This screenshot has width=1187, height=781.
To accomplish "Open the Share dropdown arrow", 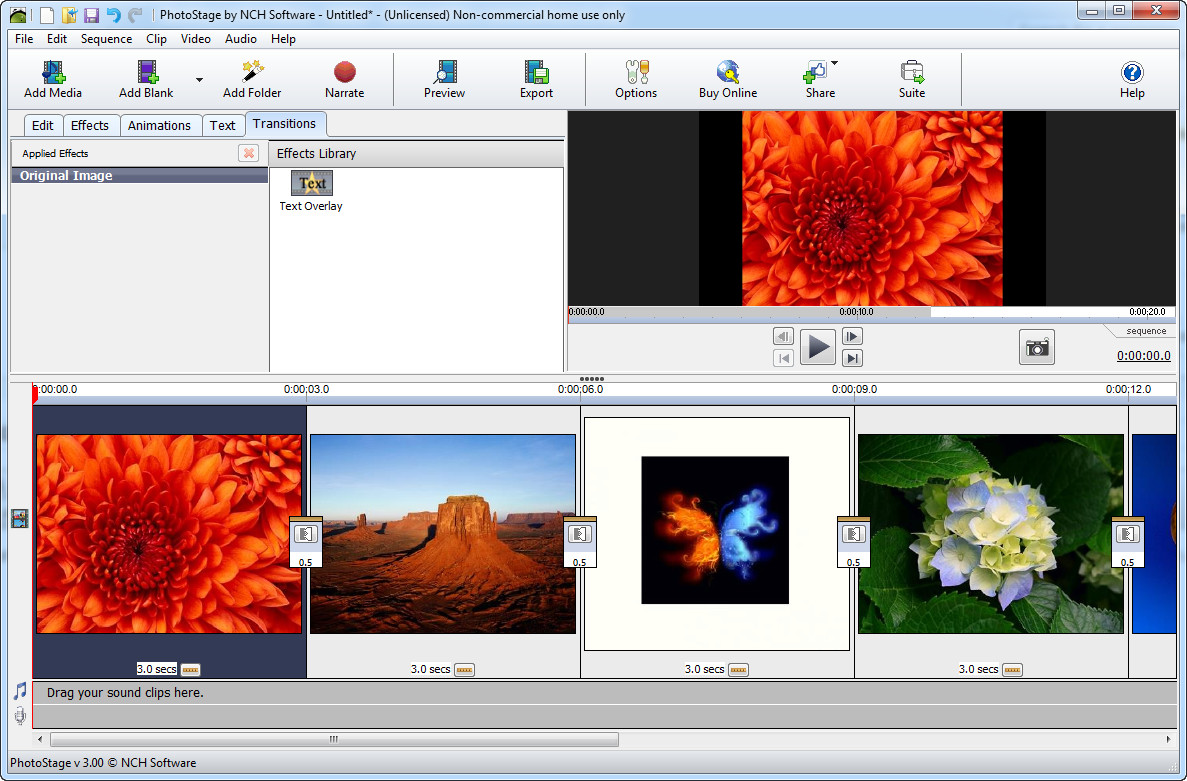I will tap(834, 64).
